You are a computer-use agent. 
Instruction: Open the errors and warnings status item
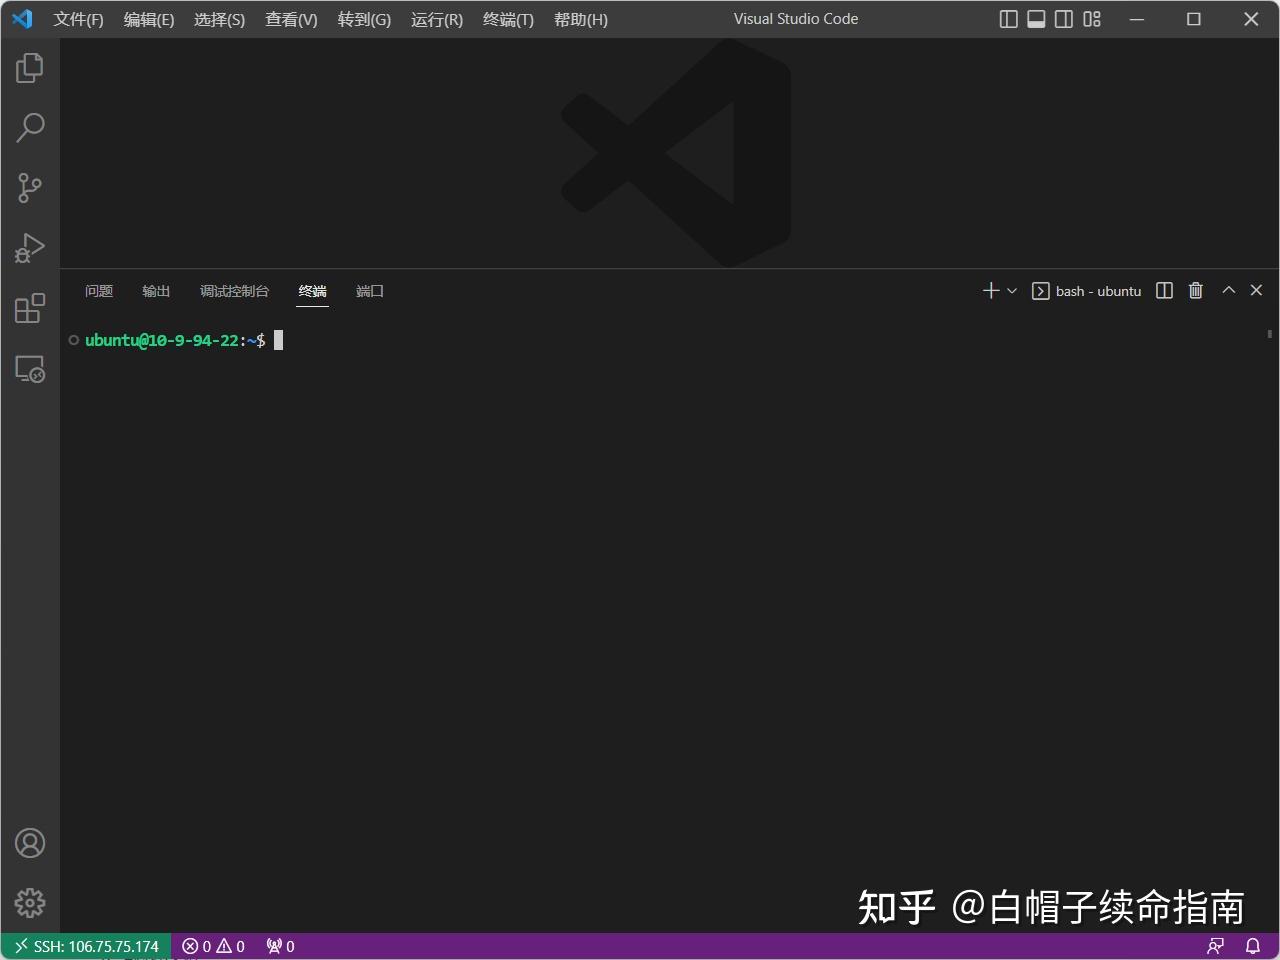click(212, 945)
